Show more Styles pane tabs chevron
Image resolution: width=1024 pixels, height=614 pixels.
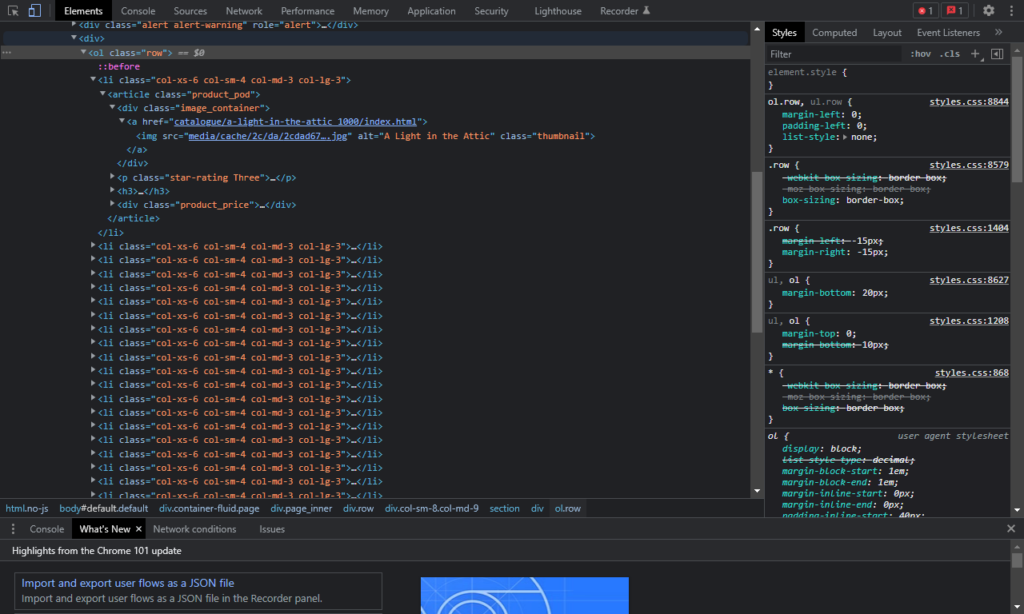coord(998,33)
